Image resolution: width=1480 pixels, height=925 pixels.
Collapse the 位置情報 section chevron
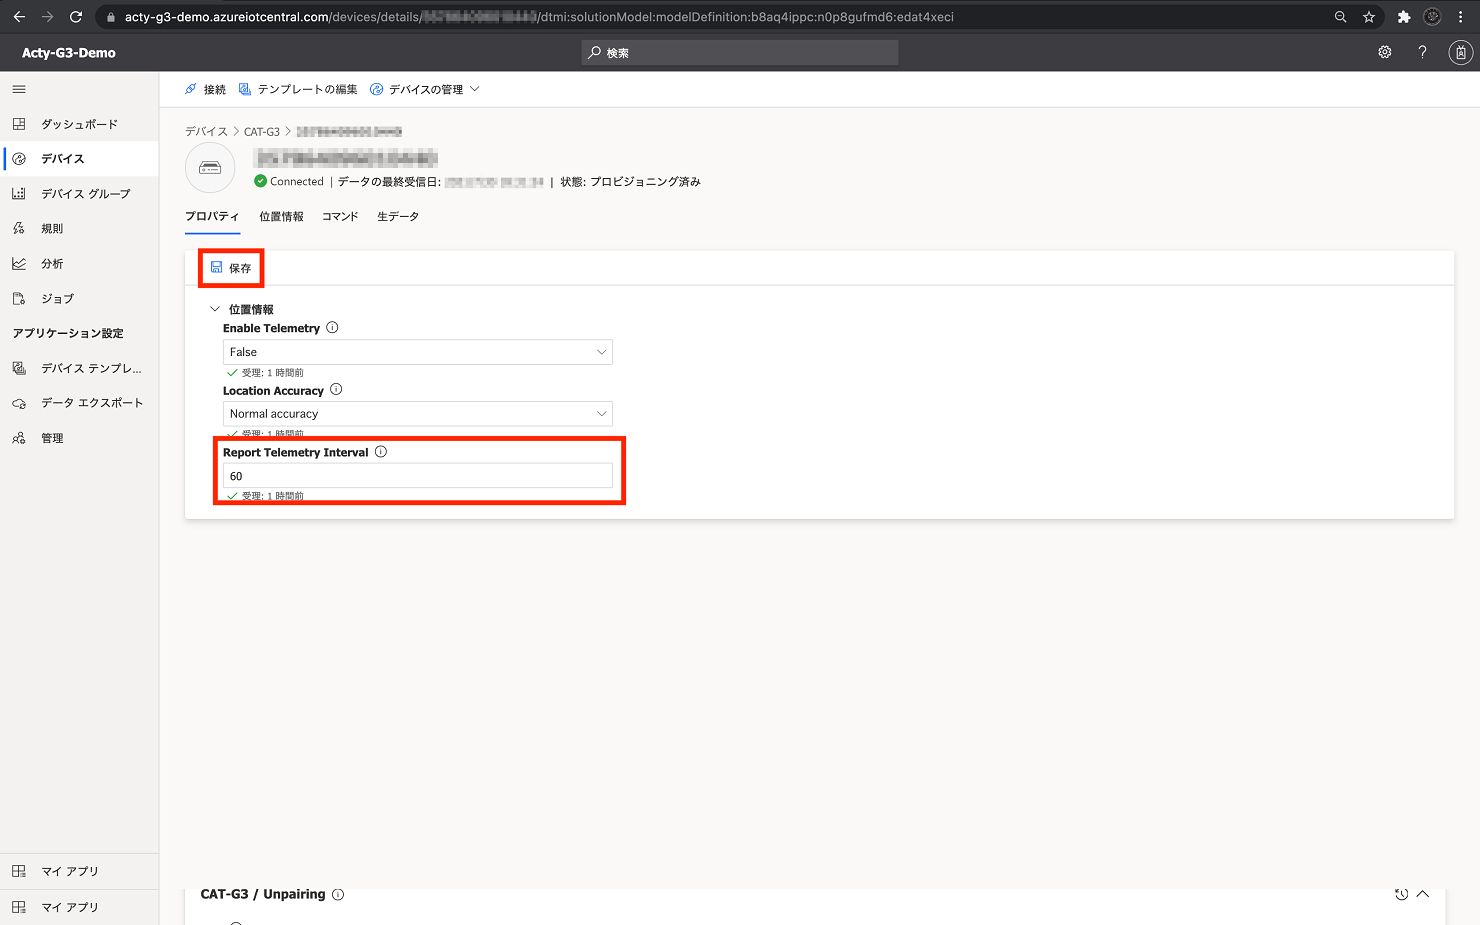214,309
